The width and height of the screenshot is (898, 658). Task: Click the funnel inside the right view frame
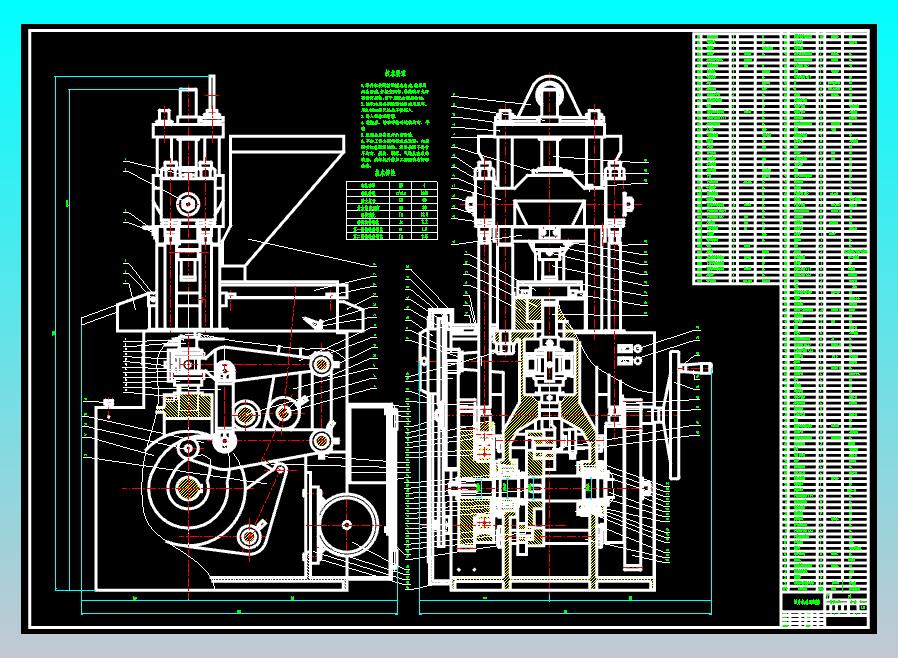pyautogui.click(x=549, y=214)
